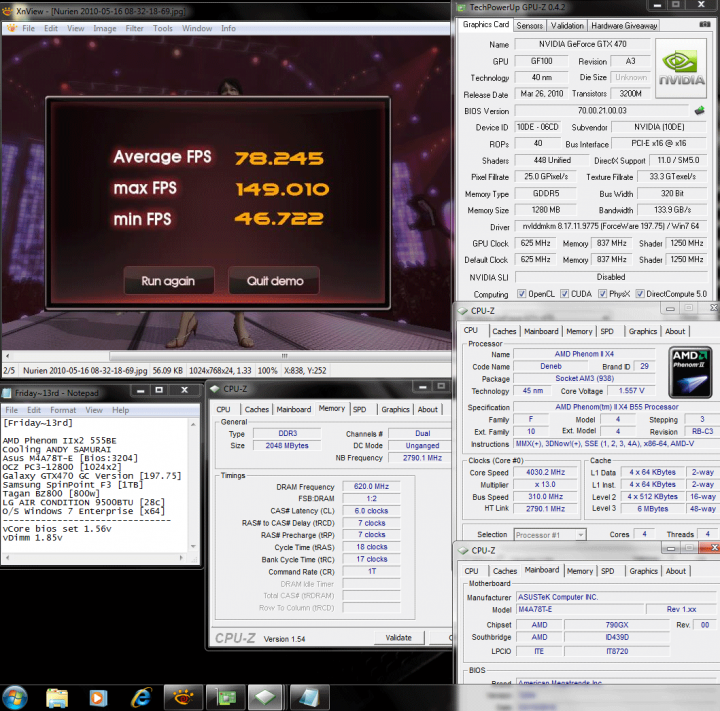Click Chipset value 790GX in CPU-Z
Viewport: 720px width, 711px height.
617,625
